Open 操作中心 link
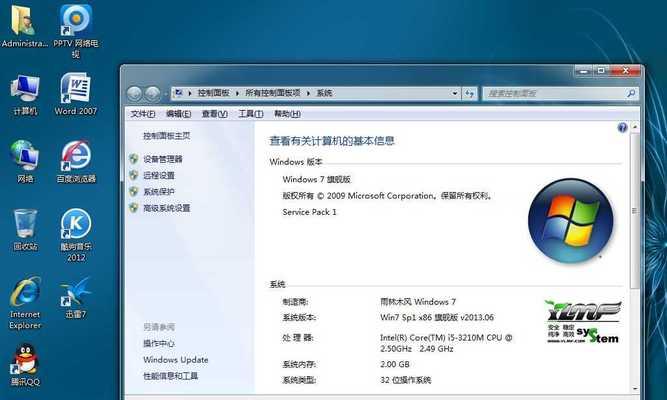The height and width of the screenshot is (400, 667). tap(159, 343)
